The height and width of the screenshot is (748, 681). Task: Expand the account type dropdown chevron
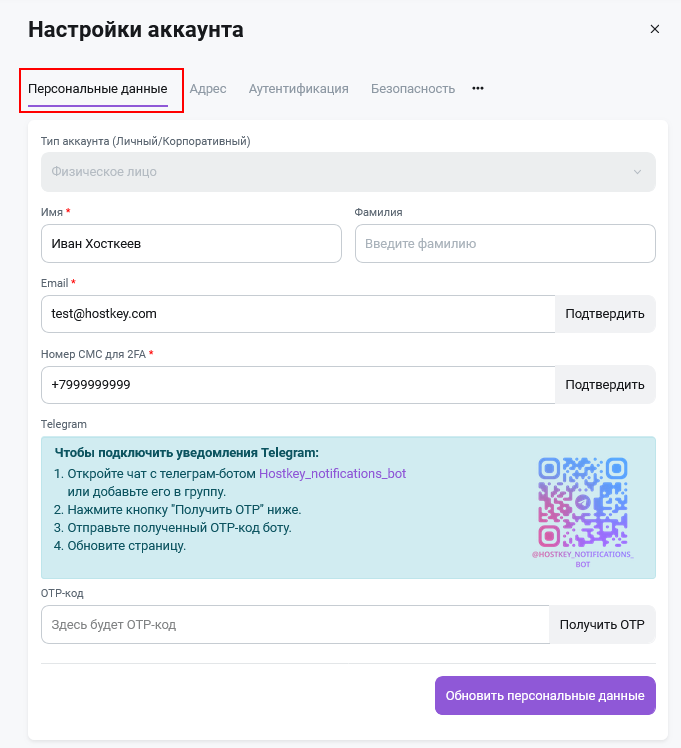click(637, 172)
